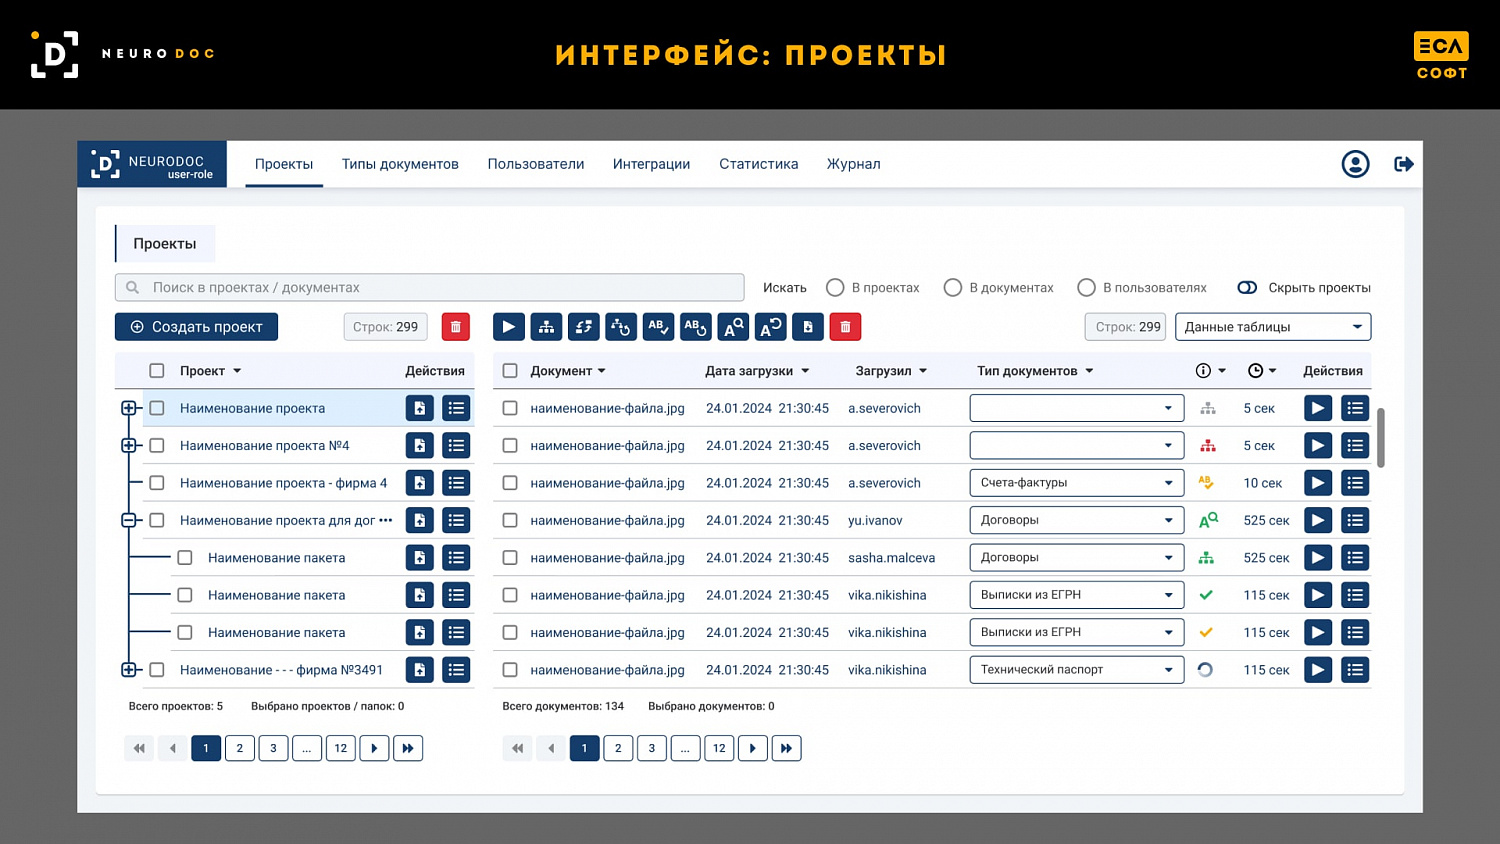Click the AB reset arrow toolbar icon

pos(695,327)
